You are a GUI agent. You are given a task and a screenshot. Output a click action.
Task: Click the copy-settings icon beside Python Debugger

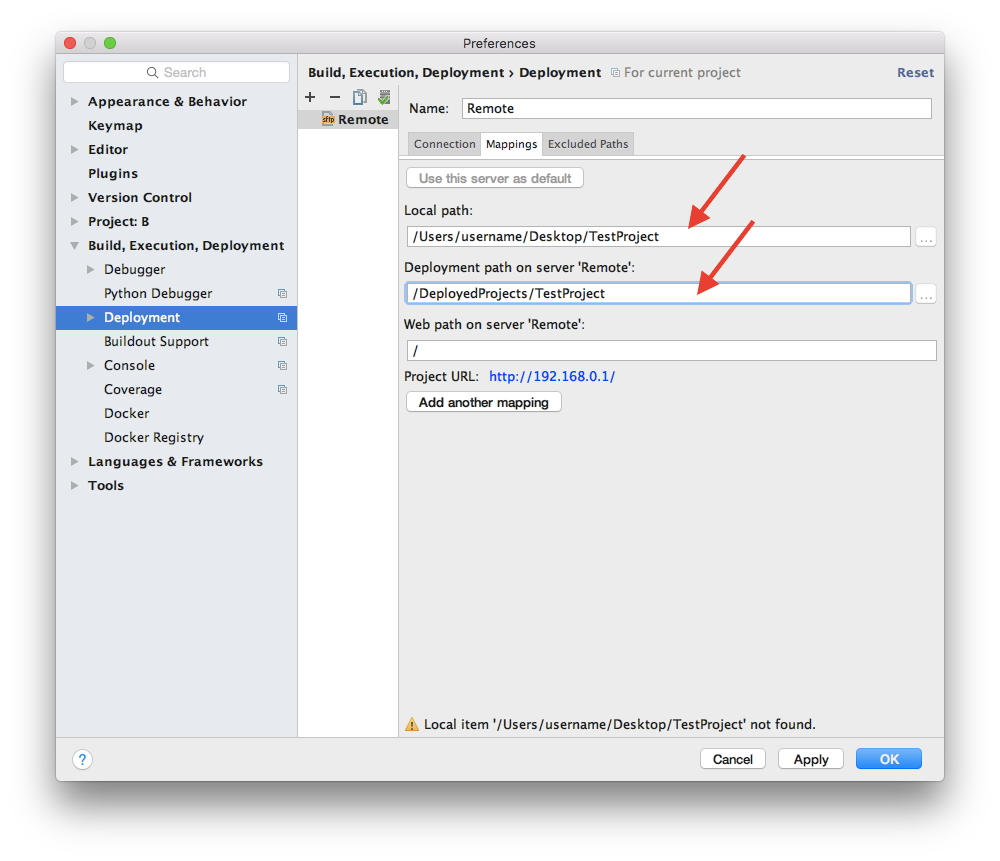282,293
